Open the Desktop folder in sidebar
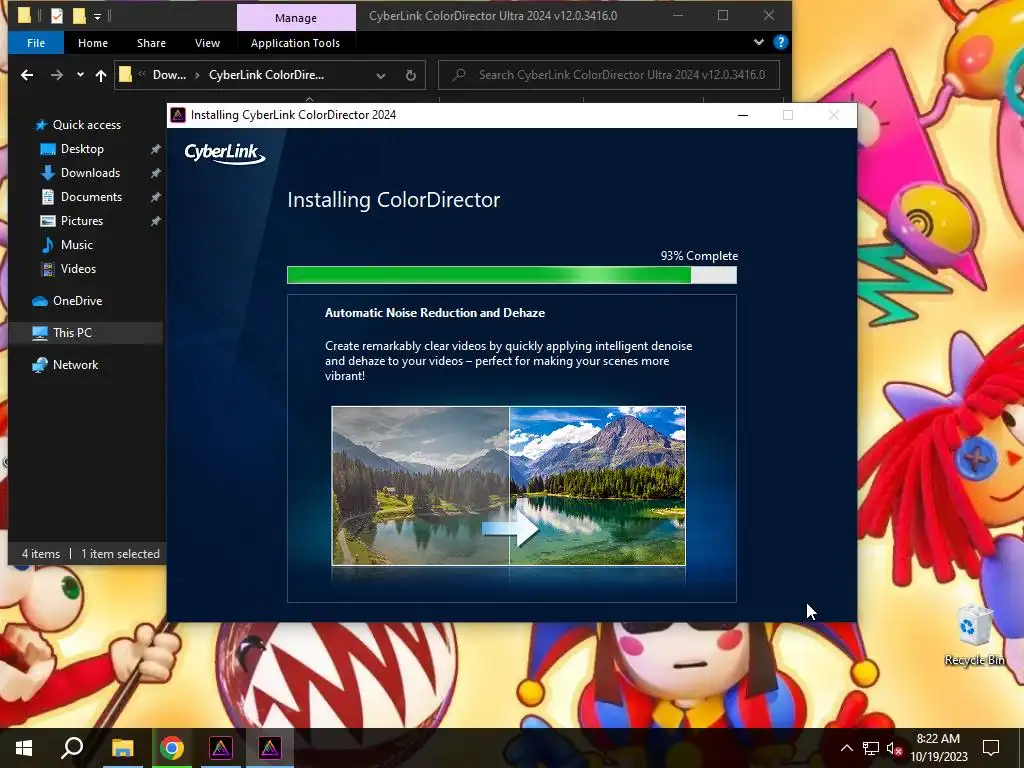This screenshot has height=768, width=1024. click(82, 149)
